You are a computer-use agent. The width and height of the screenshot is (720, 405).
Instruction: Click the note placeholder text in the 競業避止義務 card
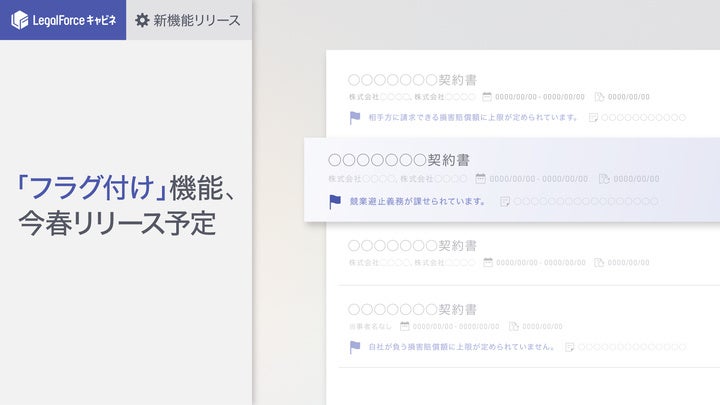point(586,202)
